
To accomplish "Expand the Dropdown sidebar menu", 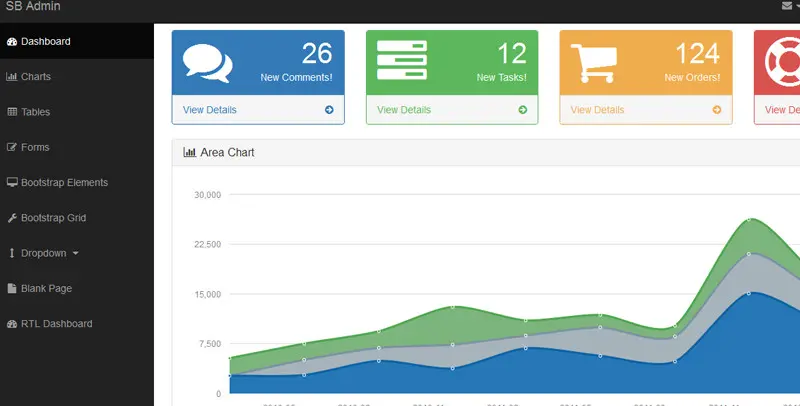I will point(77,253).
